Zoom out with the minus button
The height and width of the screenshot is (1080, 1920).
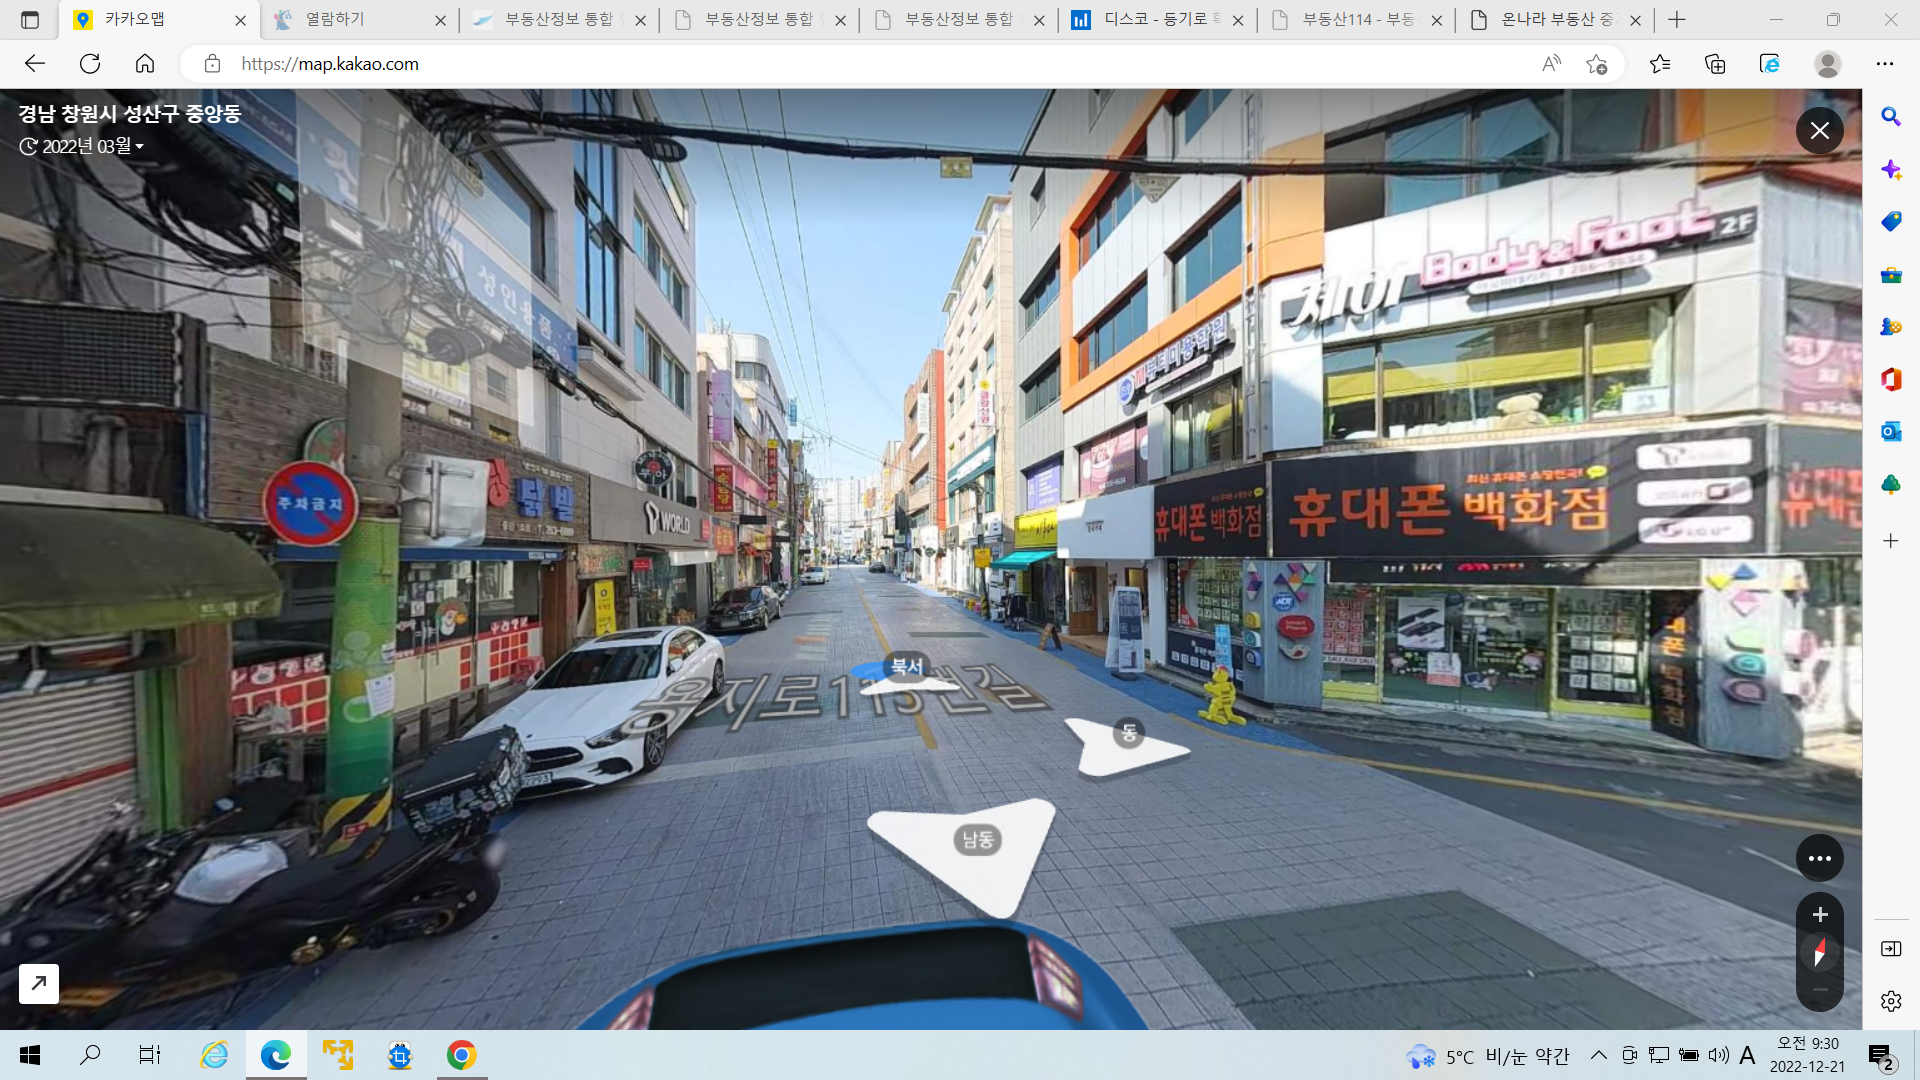point(1820,990)
